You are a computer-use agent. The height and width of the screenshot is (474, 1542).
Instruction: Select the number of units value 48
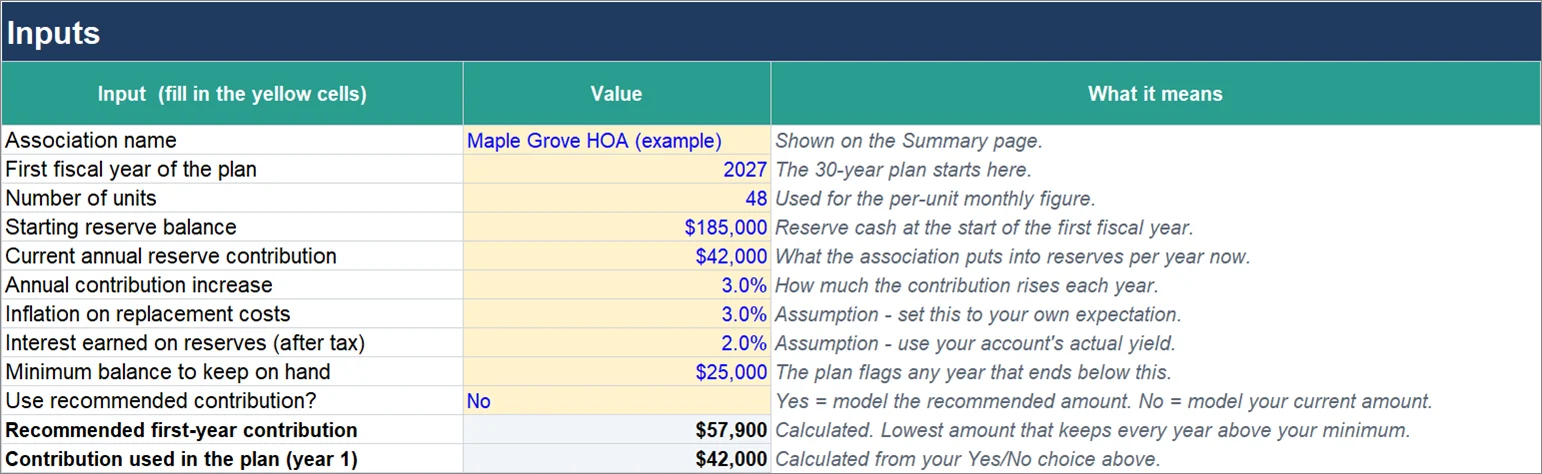click(x=616, y=198)
